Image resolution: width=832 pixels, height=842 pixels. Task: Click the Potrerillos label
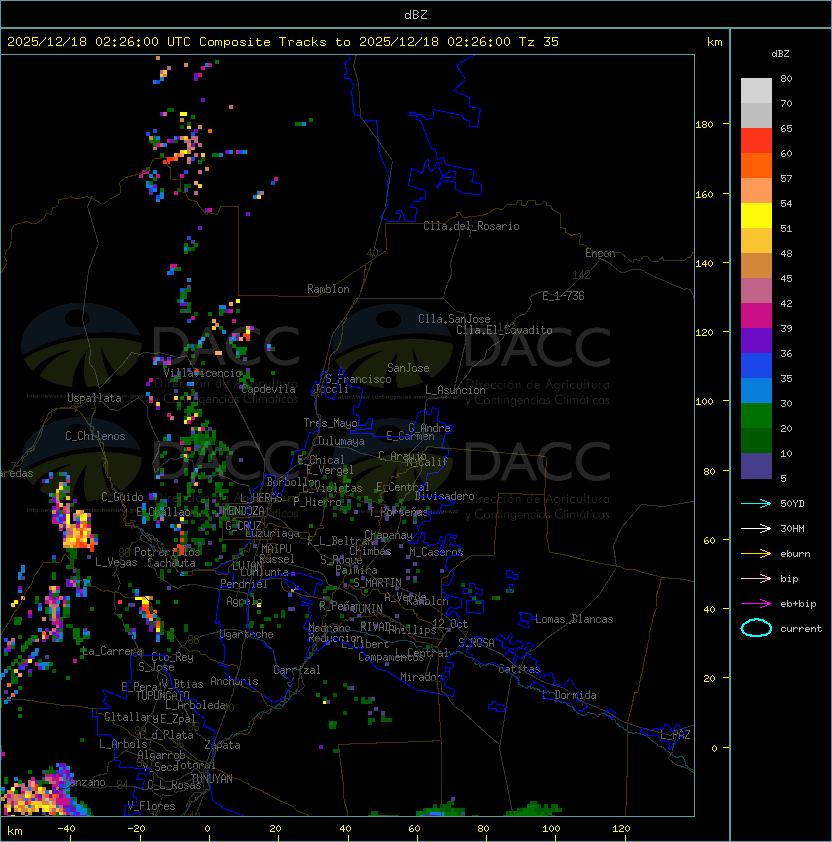(167, 552)
